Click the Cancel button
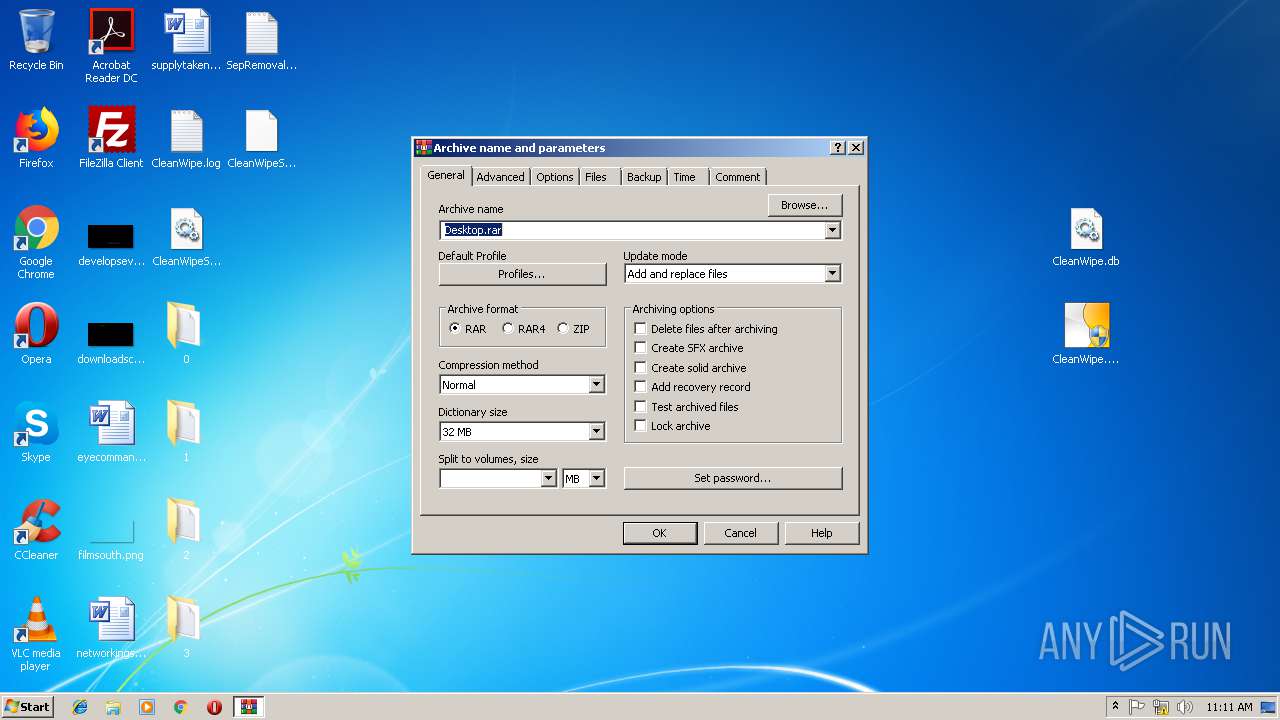This screenshot has height=720, width=1280. click(740, 533)
